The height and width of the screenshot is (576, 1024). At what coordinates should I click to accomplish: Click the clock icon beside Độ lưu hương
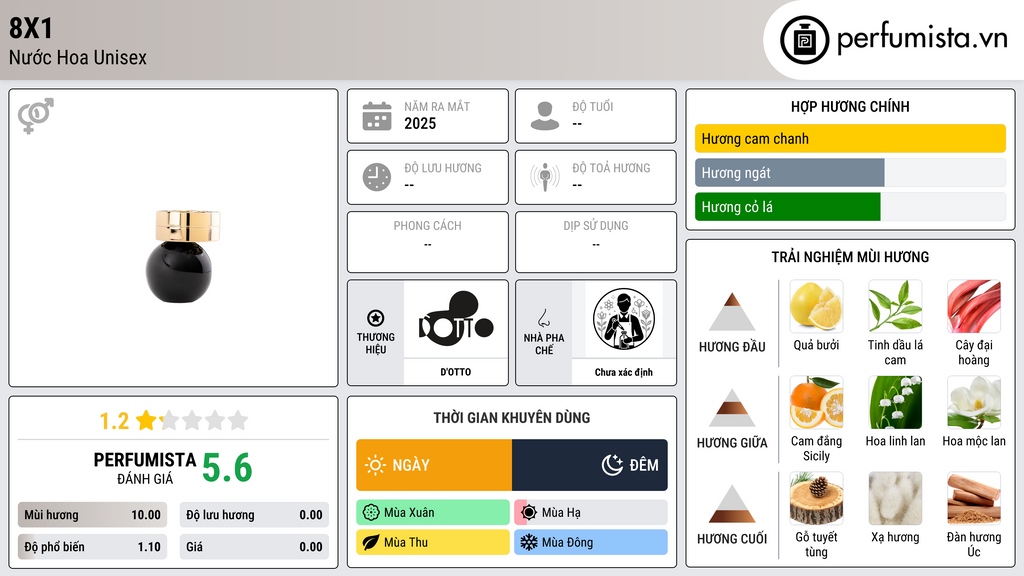tap(377, 177)
